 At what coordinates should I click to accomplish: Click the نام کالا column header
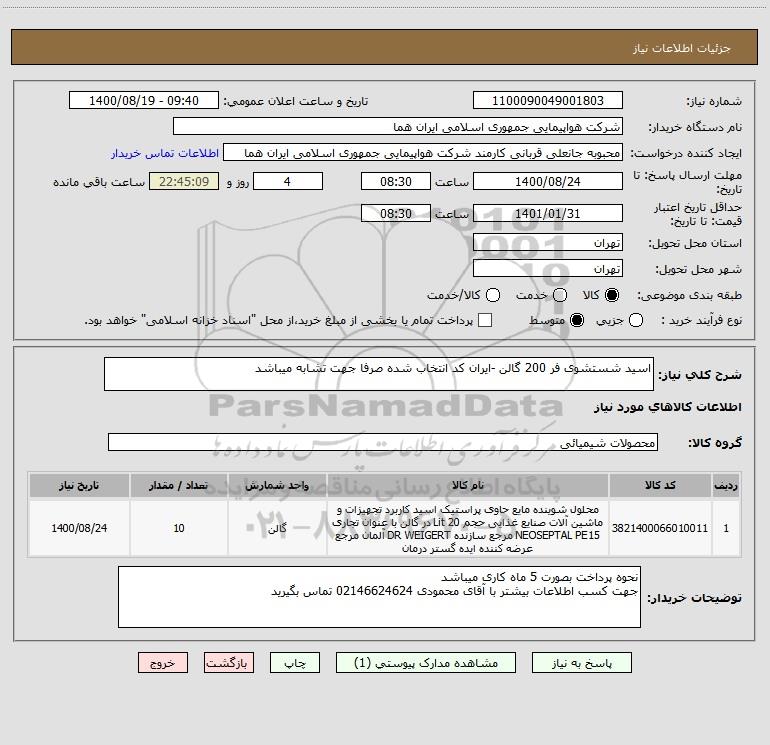(x=468, y=485)
